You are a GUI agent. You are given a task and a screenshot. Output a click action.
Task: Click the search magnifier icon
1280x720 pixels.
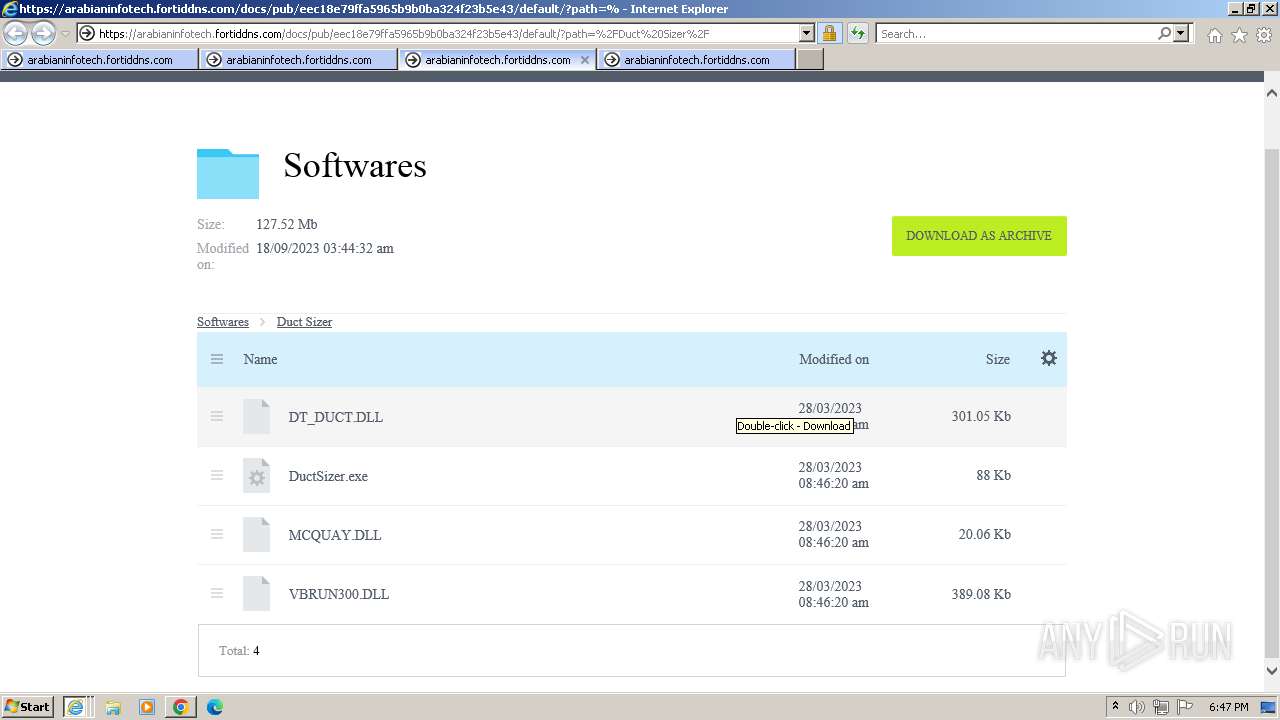click(x=1164, y=33)
